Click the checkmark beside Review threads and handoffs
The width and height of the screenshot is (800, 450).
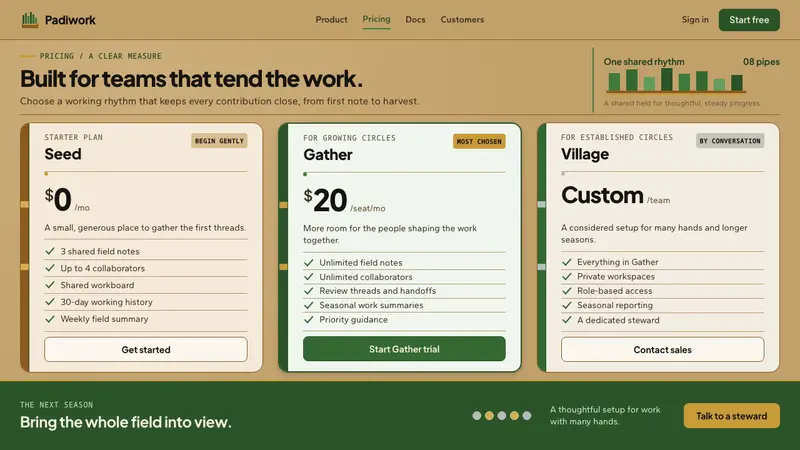point(309,291)
